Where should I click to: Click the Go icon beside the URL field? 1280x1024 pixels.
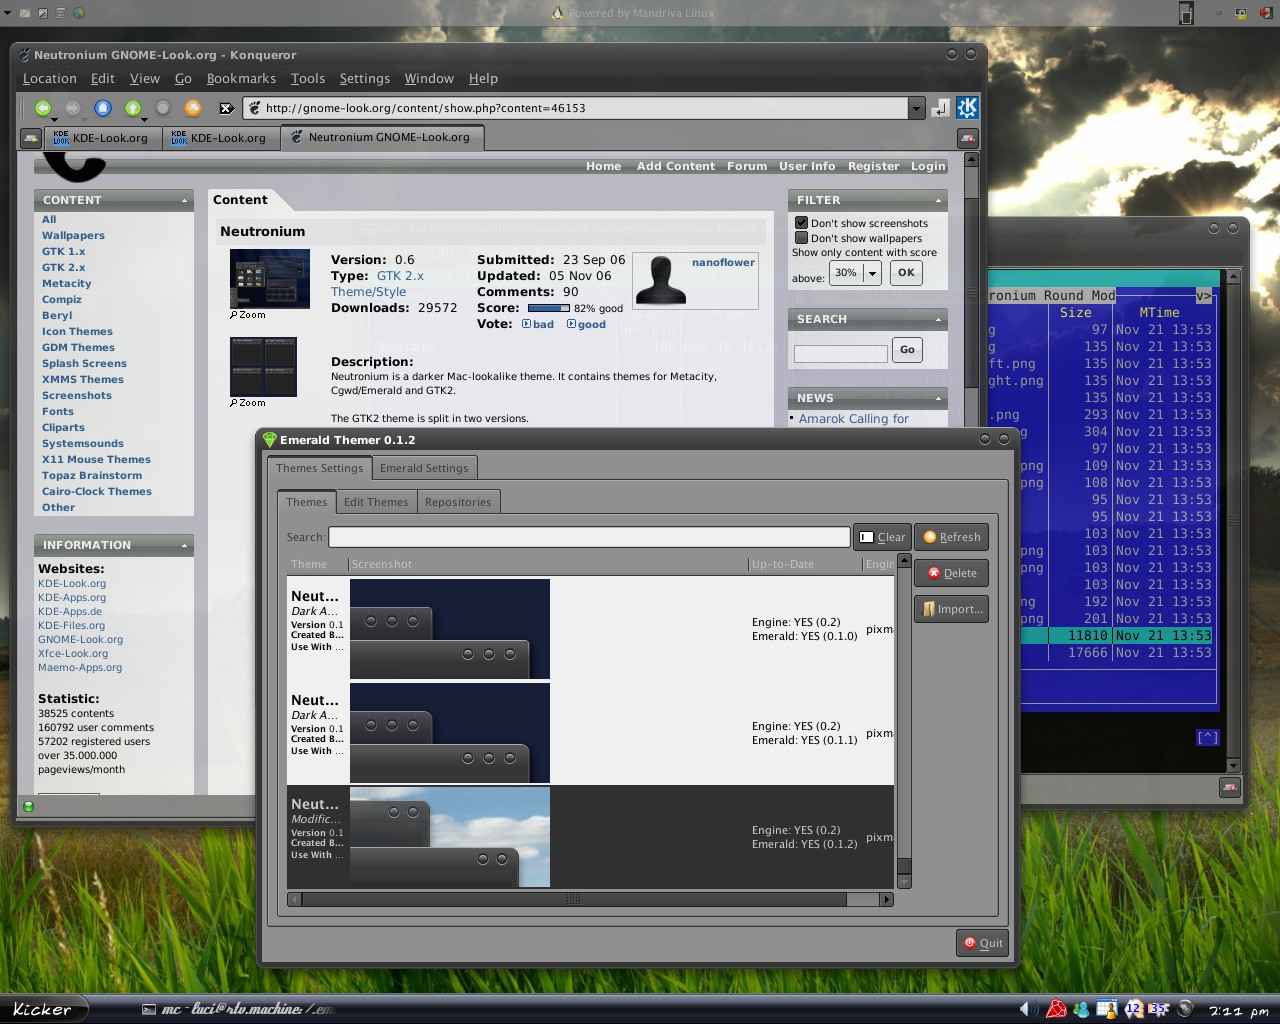[940, 108]
